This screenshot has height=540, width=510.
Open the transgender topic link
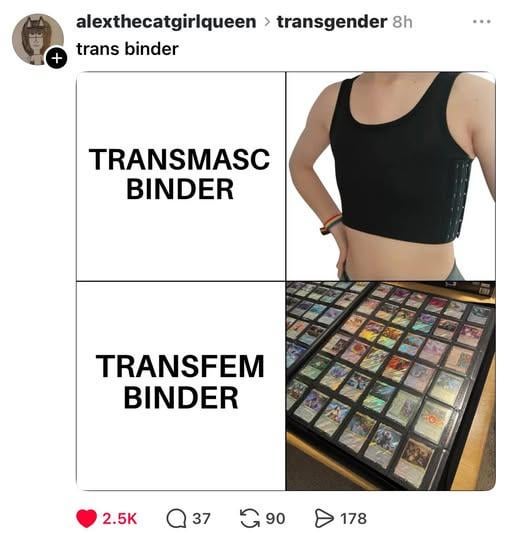(x=332, y=22)
